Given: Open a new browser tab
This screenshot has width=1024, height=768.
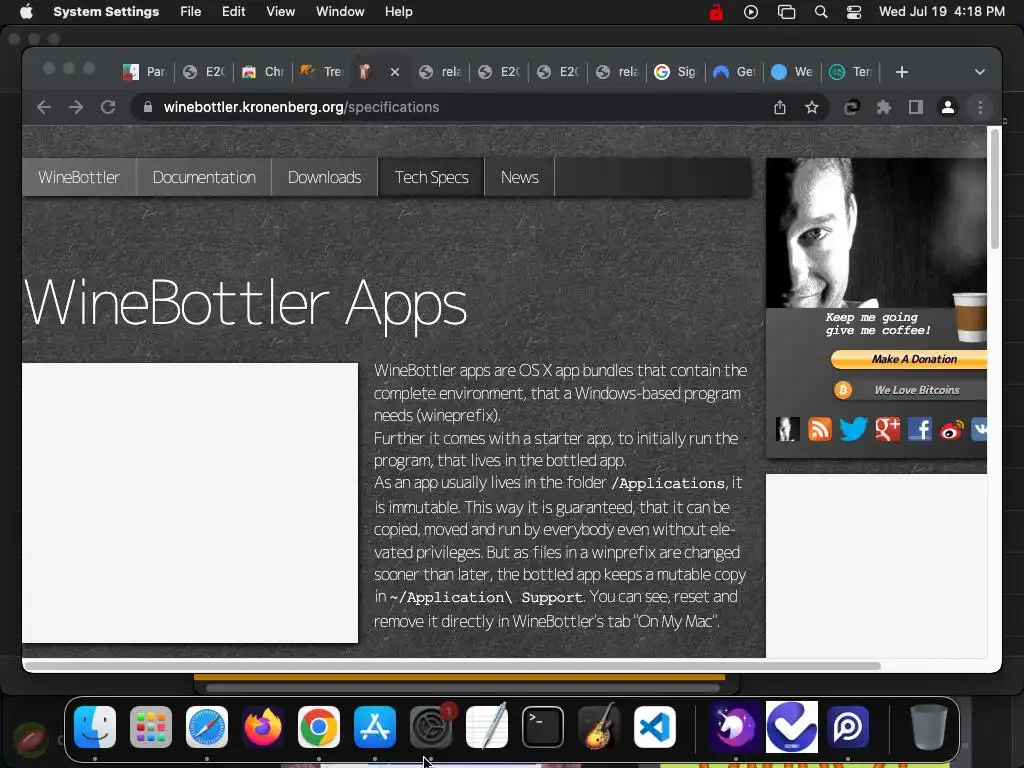Looking at the screenshot, I should pos(902,72).
